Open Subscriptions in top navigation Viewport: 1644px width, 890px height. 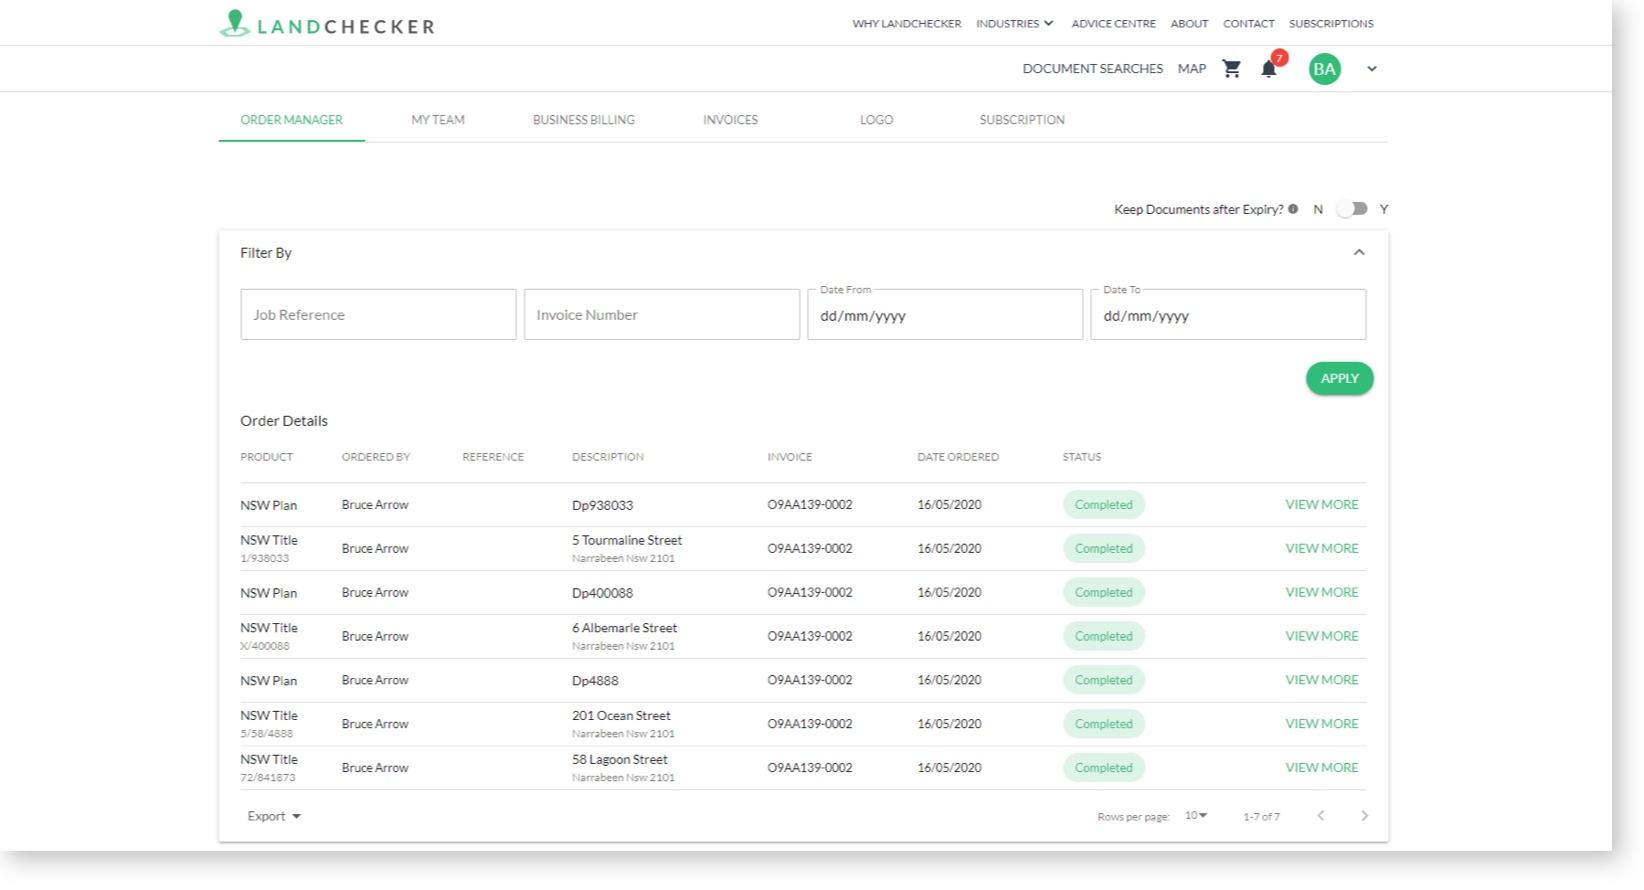tap(1331, 24)
